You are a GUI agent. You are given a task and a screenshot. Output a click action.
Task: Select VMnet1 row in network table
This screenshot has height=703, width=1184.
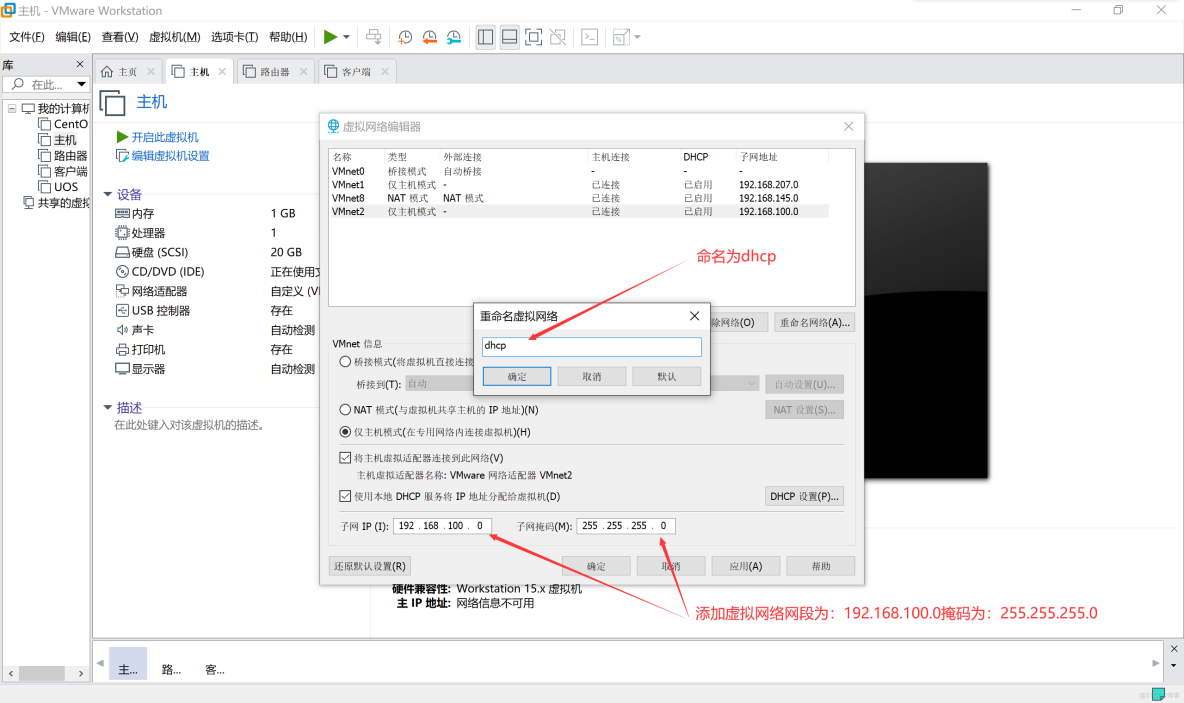(579, 184)
